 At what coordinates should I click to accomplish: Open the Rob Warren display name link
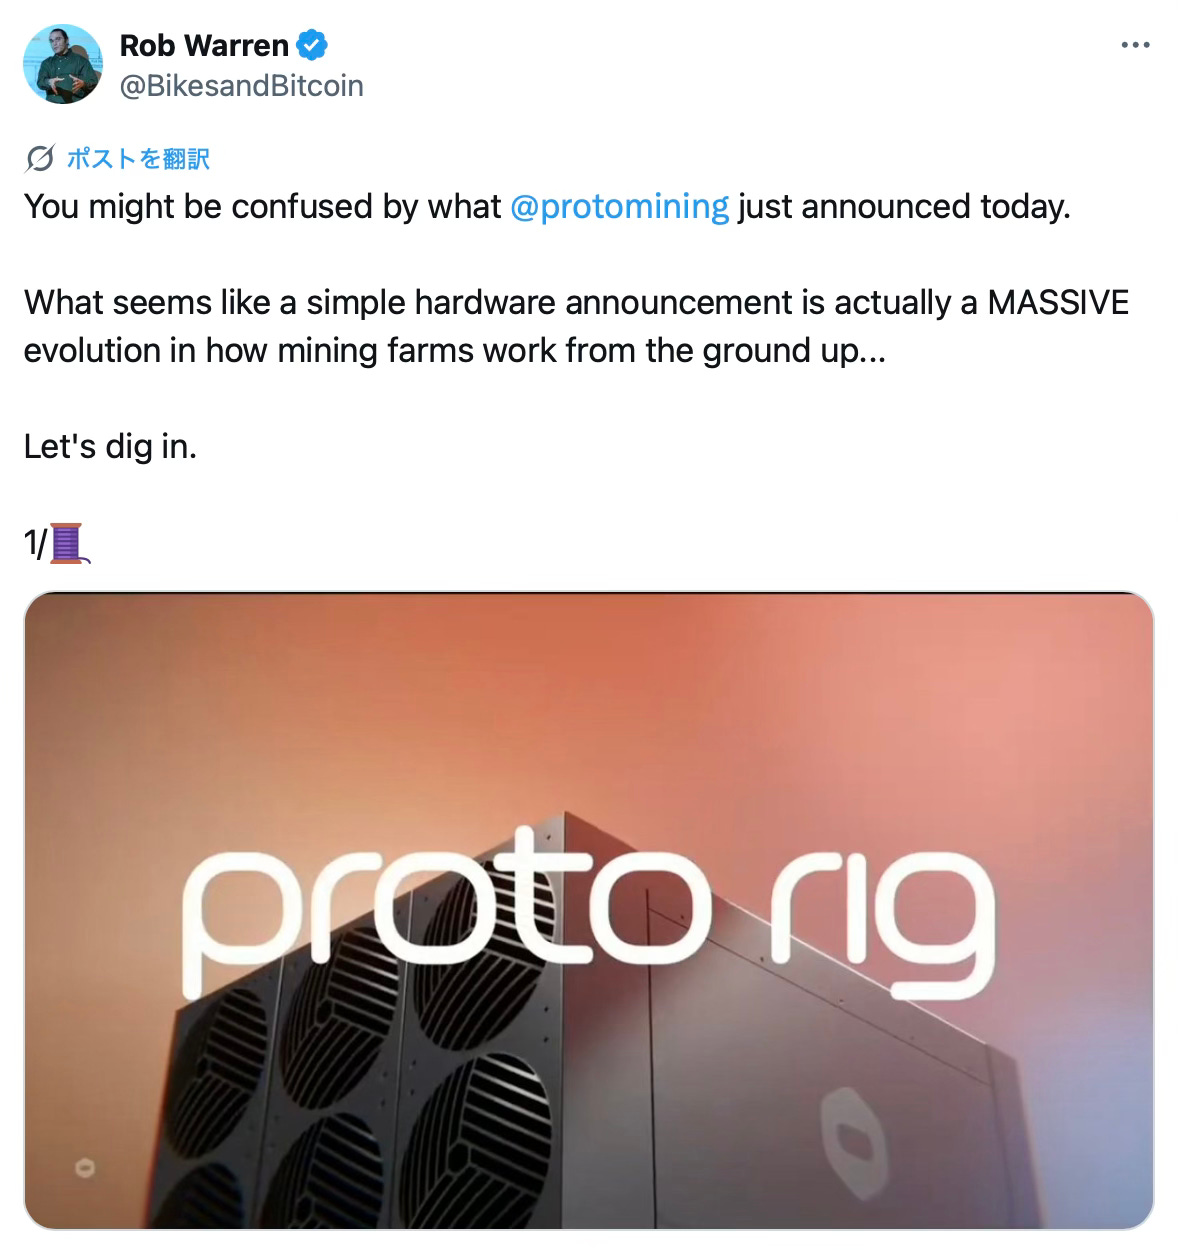[x=204, y=45]
